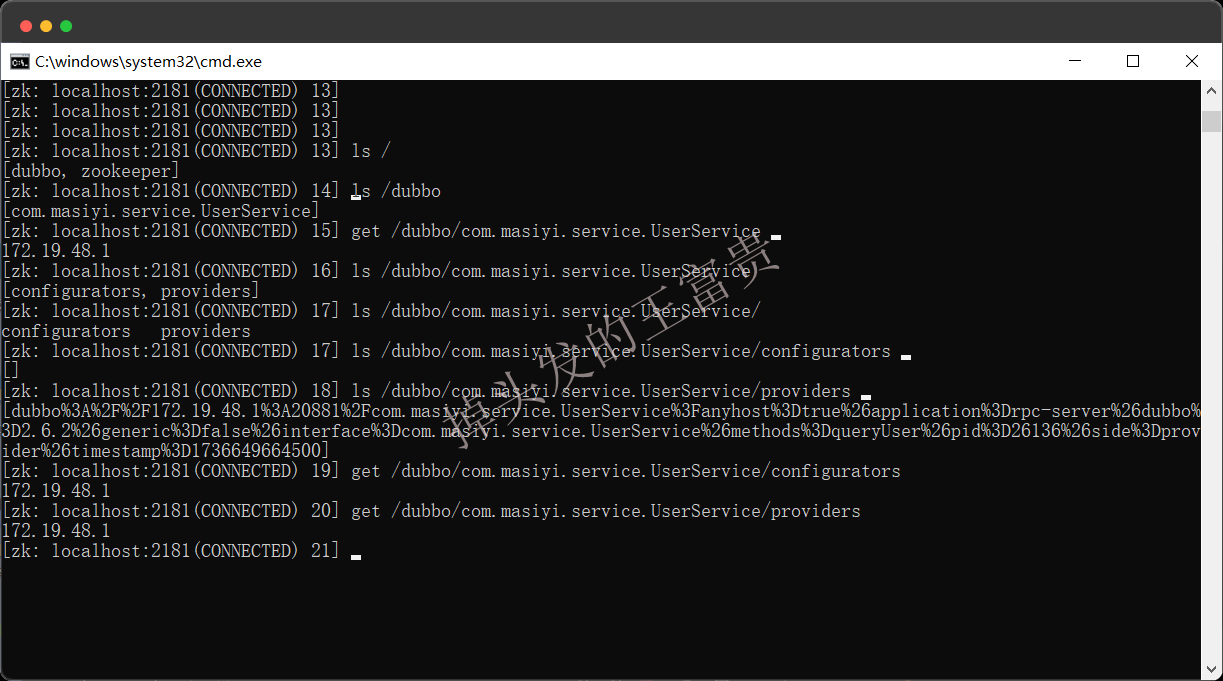Click the topmost empty prompt 13 line

click(171, 91)
